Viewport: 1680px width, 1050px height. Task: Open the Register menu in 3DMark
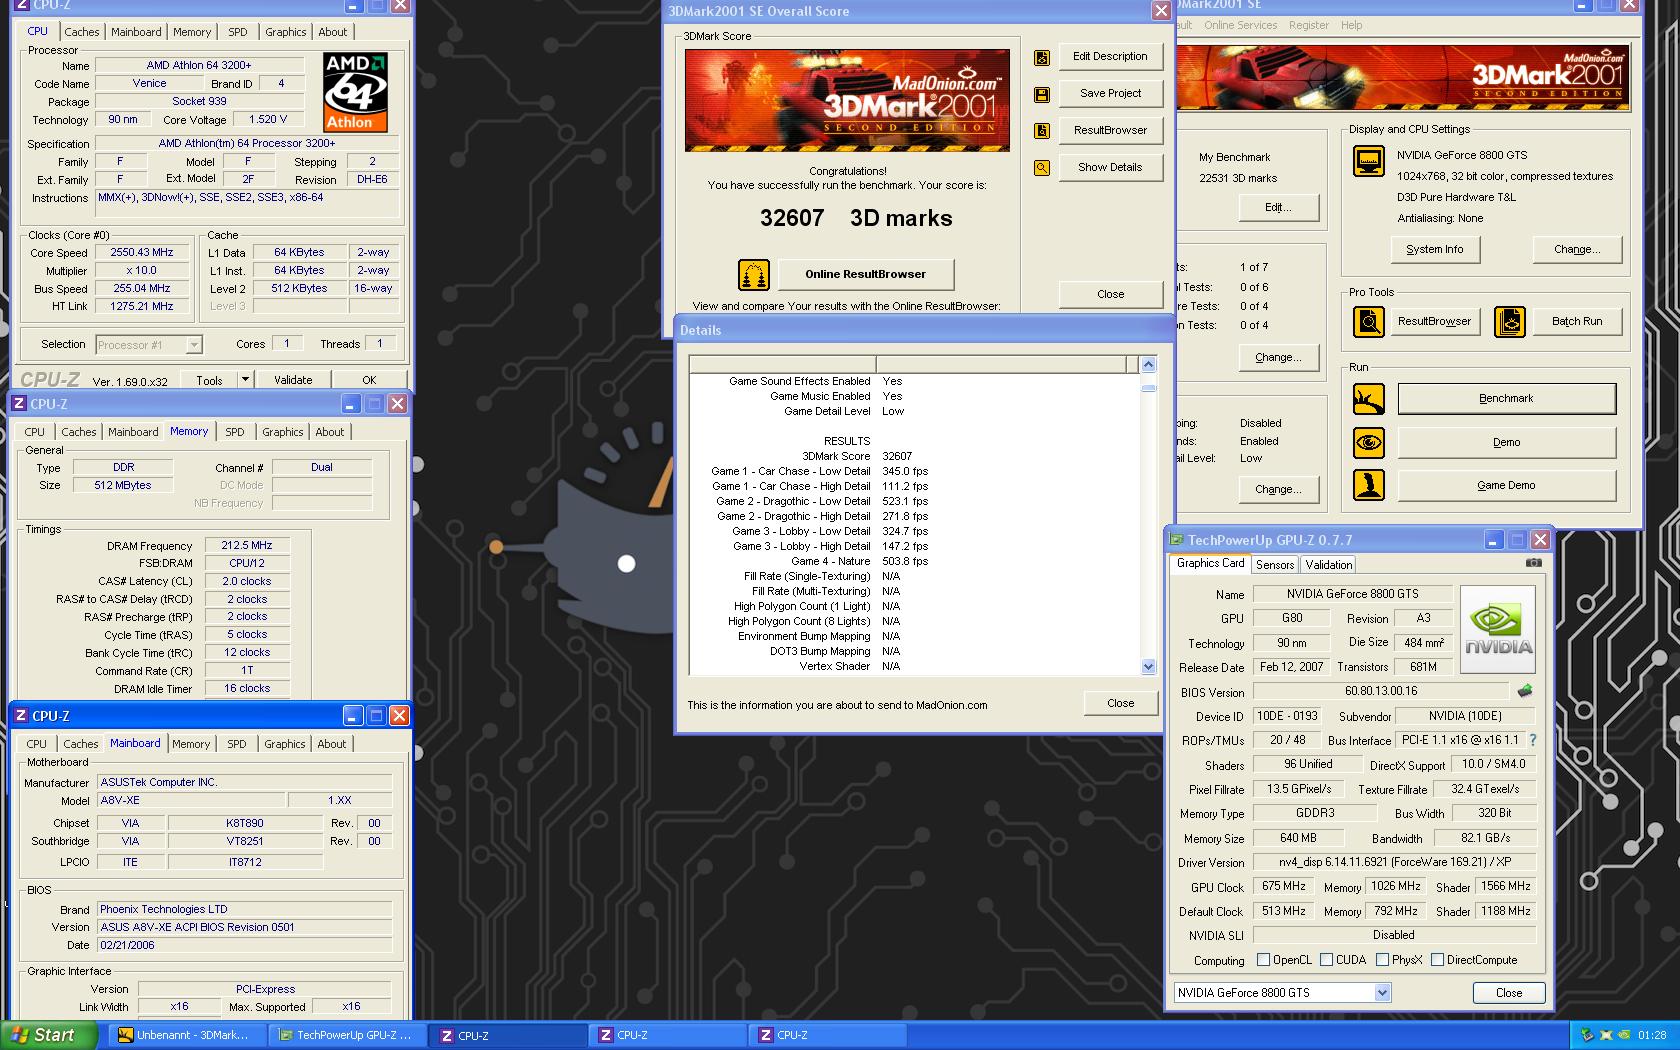pos(1309,25)
